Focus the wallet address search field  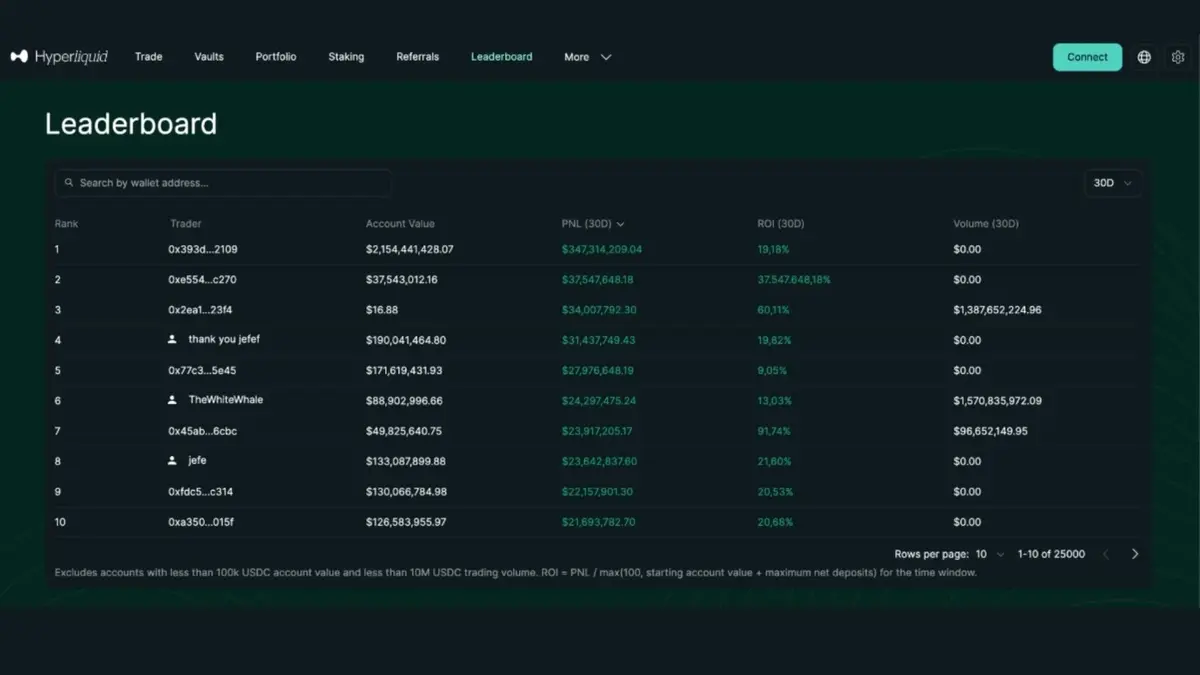tap(230, 183)
